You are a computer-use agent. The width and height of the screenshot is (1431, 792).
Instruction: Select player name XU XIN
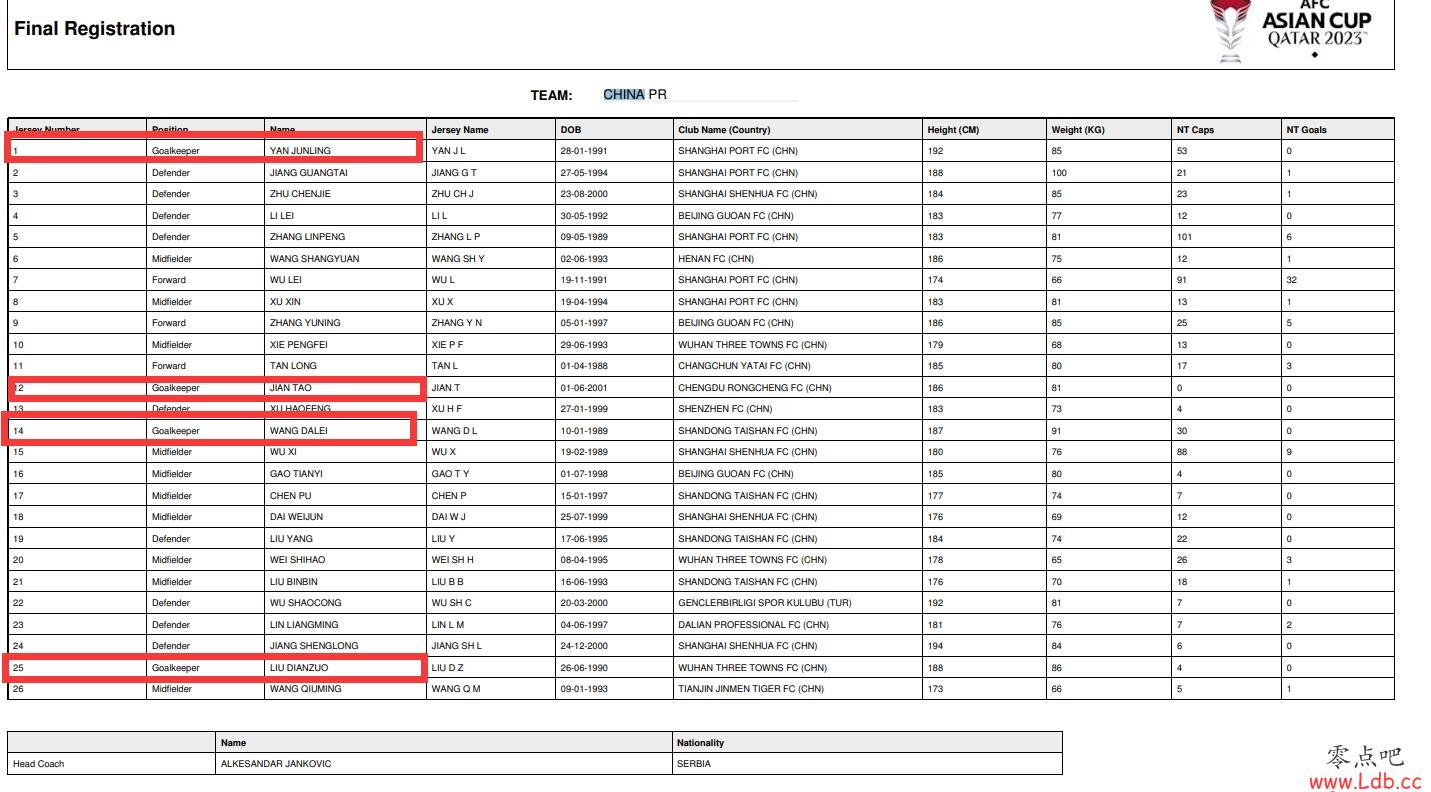pyautogui.click(x=285, y=302)
